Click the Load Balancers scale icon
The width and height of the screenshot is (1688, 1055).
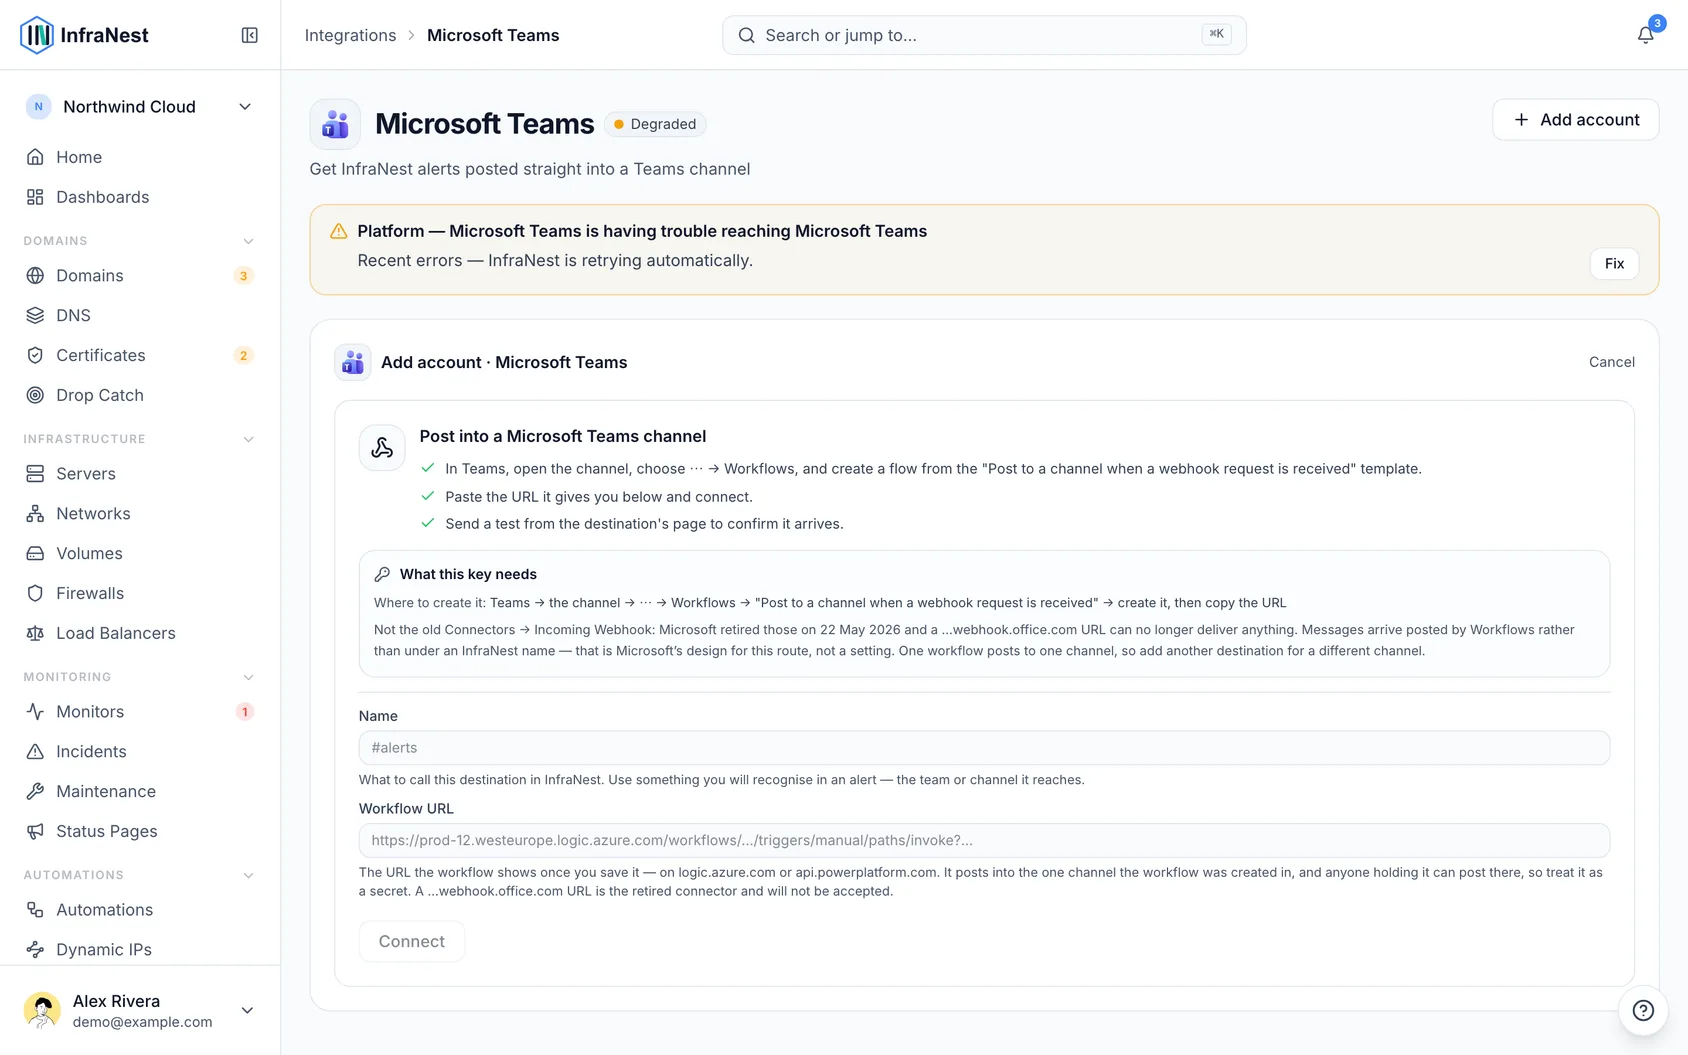pos(35,633)
